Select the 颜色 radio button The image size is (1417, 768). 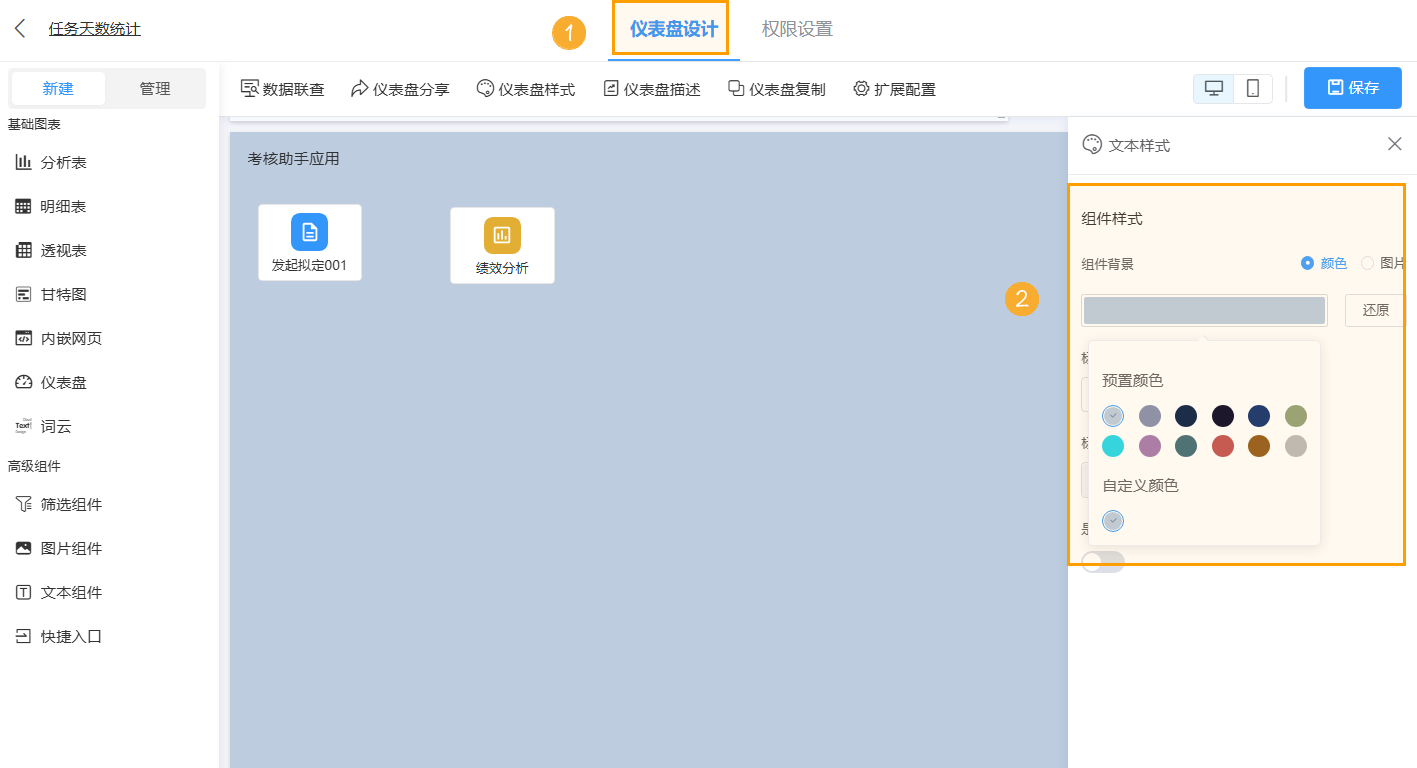(x=1309, y=263)
